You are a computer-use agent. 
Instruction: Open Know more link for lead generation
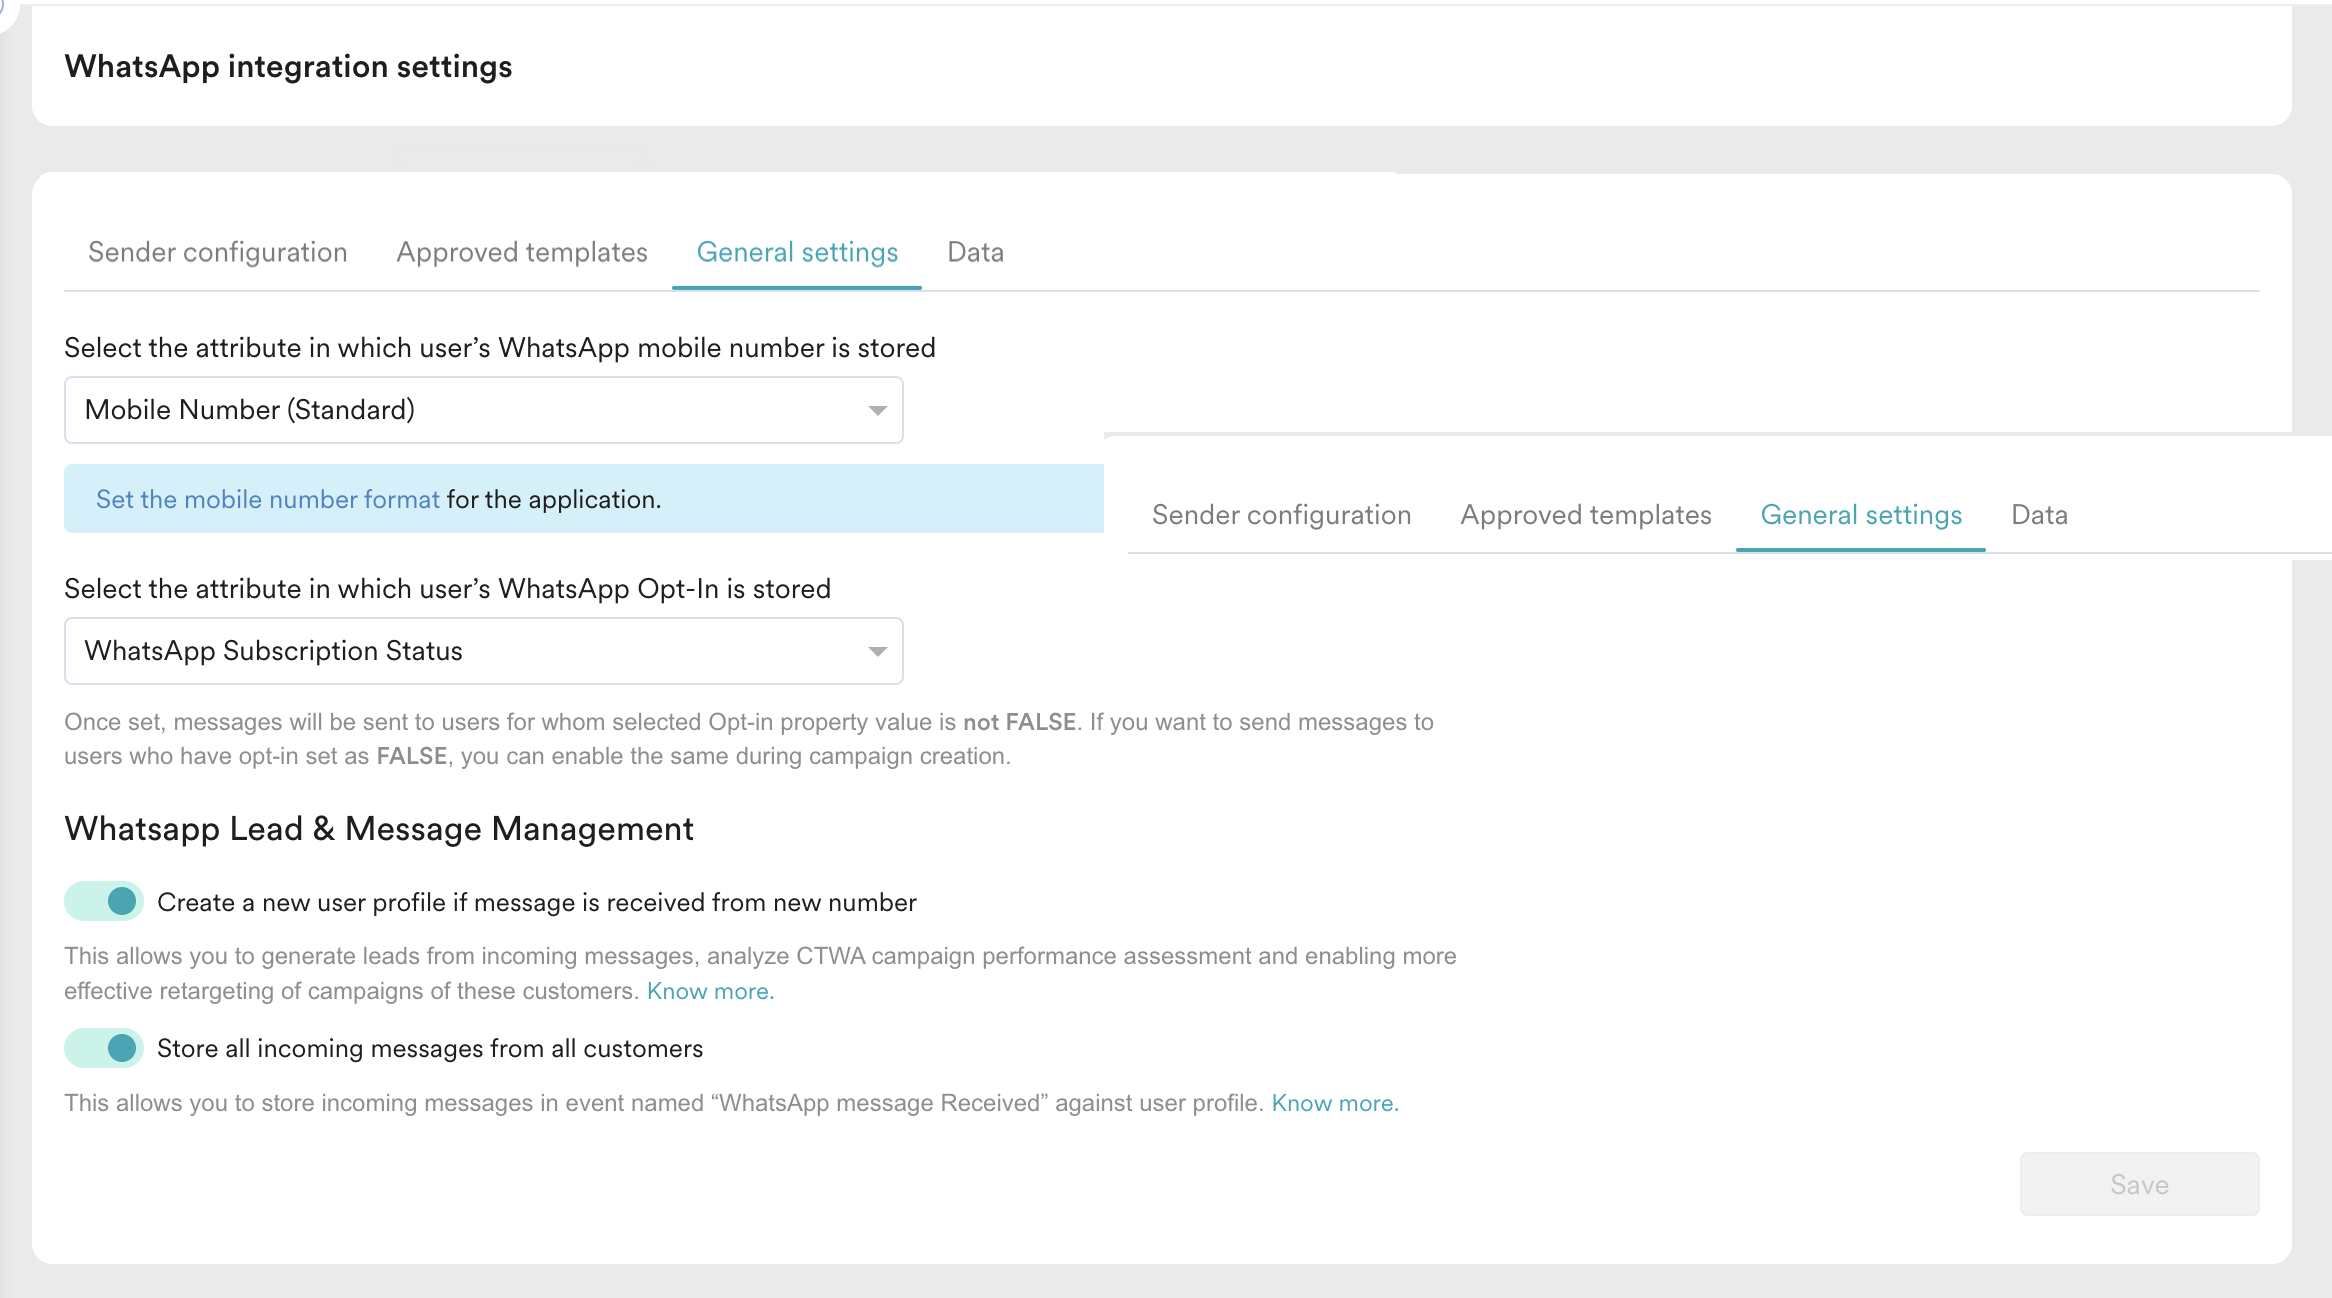pos(710,991)
